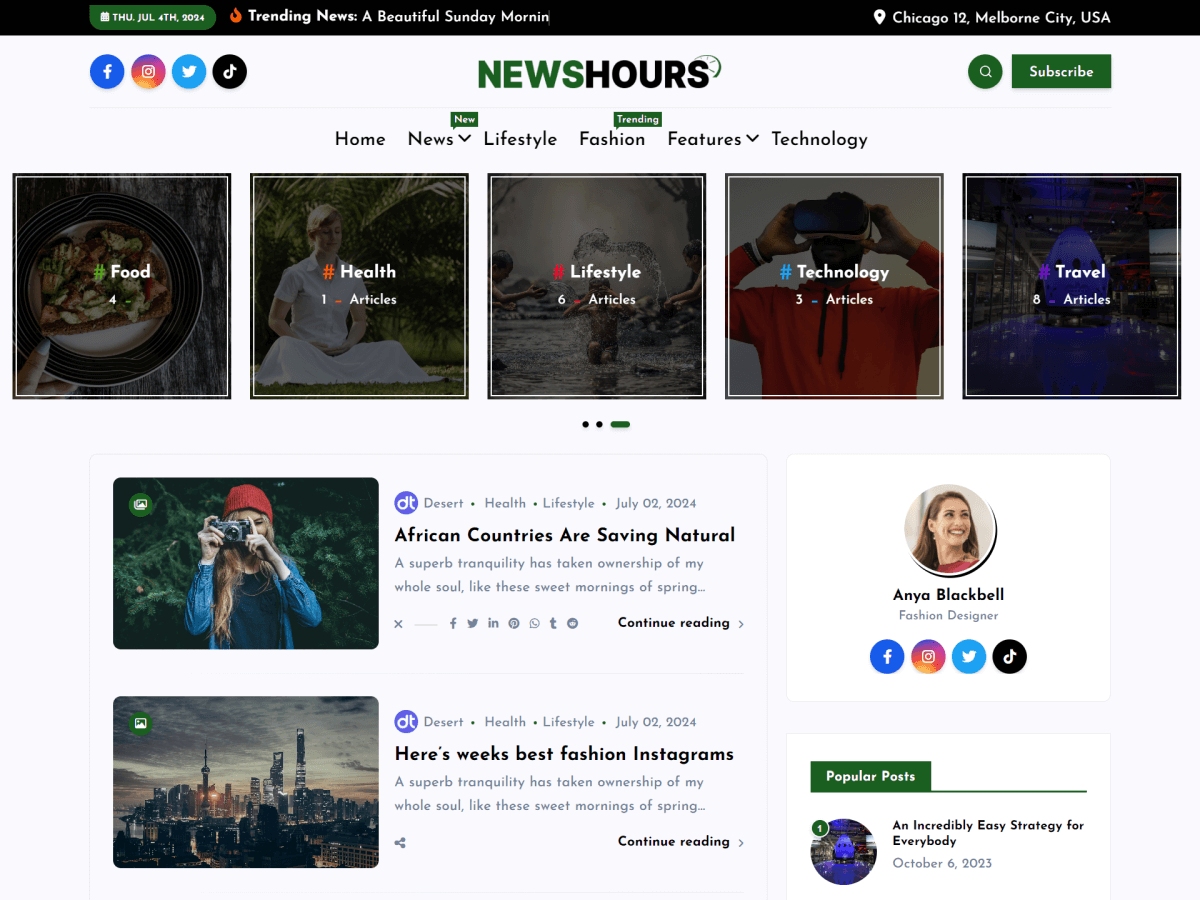Select the first carousel indicator dot
This screenshot has height=900, width=1200.
click(x=585, y=424)
